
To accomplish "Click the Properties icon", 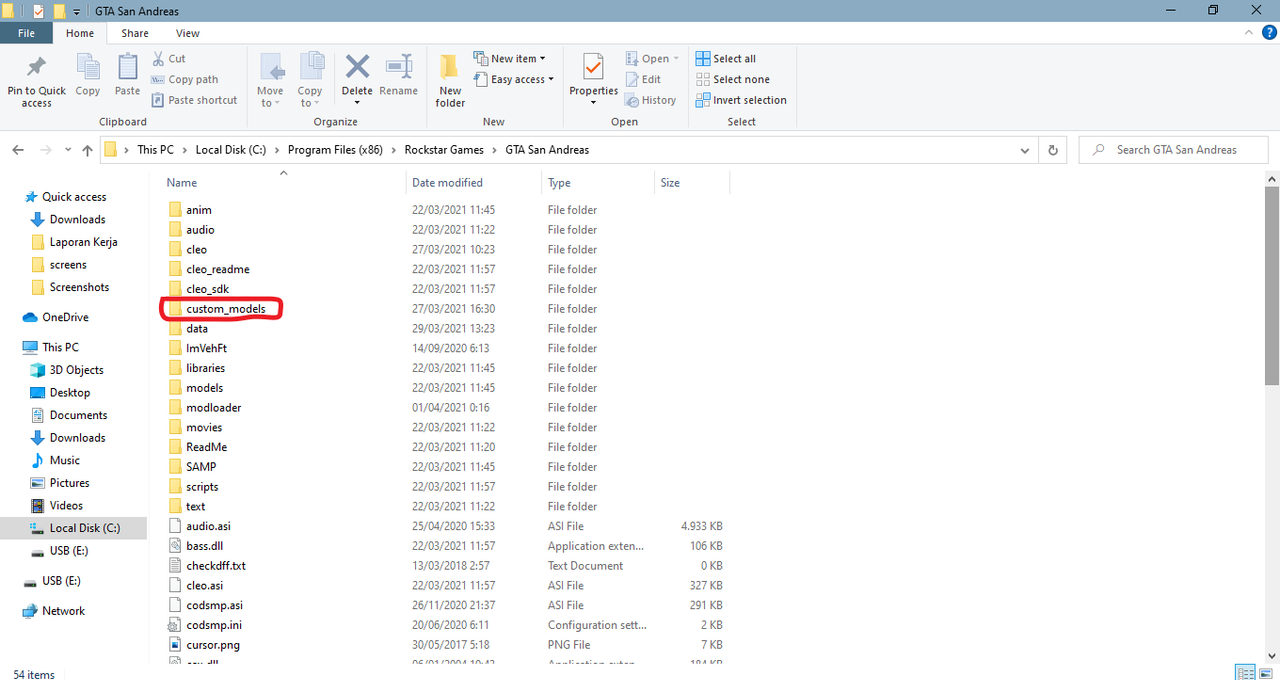I will click(593, 68).
